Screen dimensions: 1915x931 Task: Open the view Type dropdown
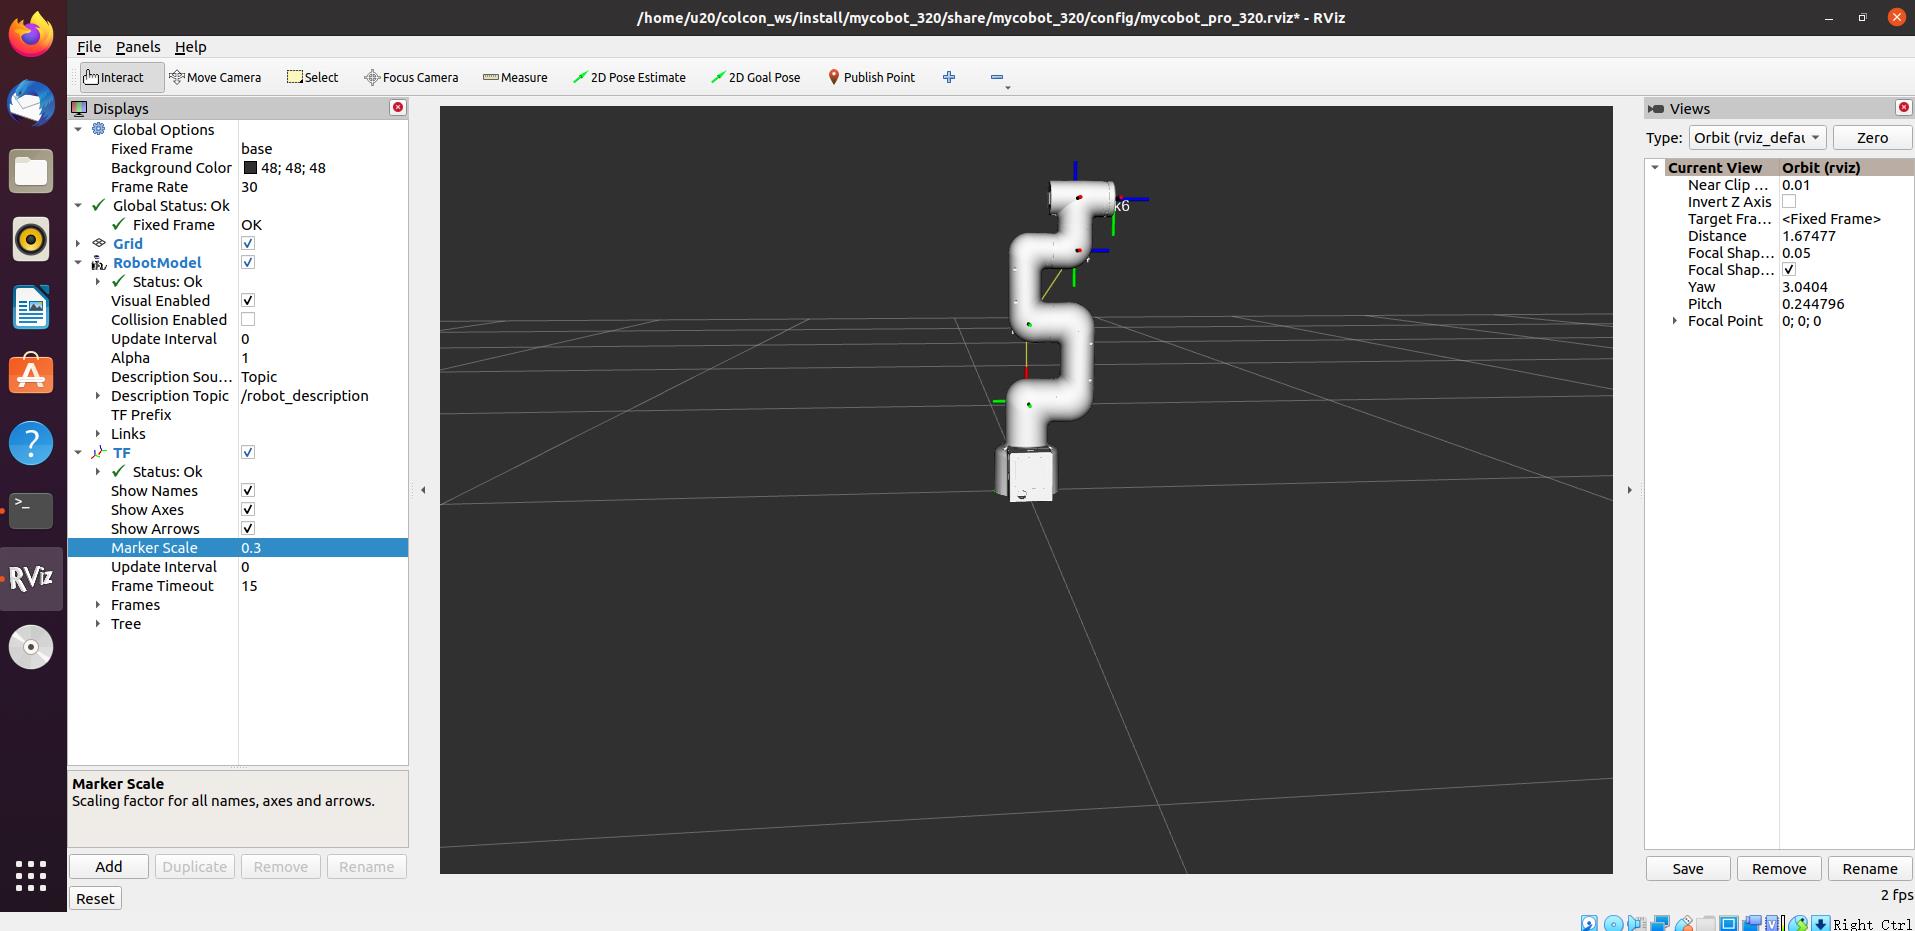pyautogui.click(x=1757, y=138)
